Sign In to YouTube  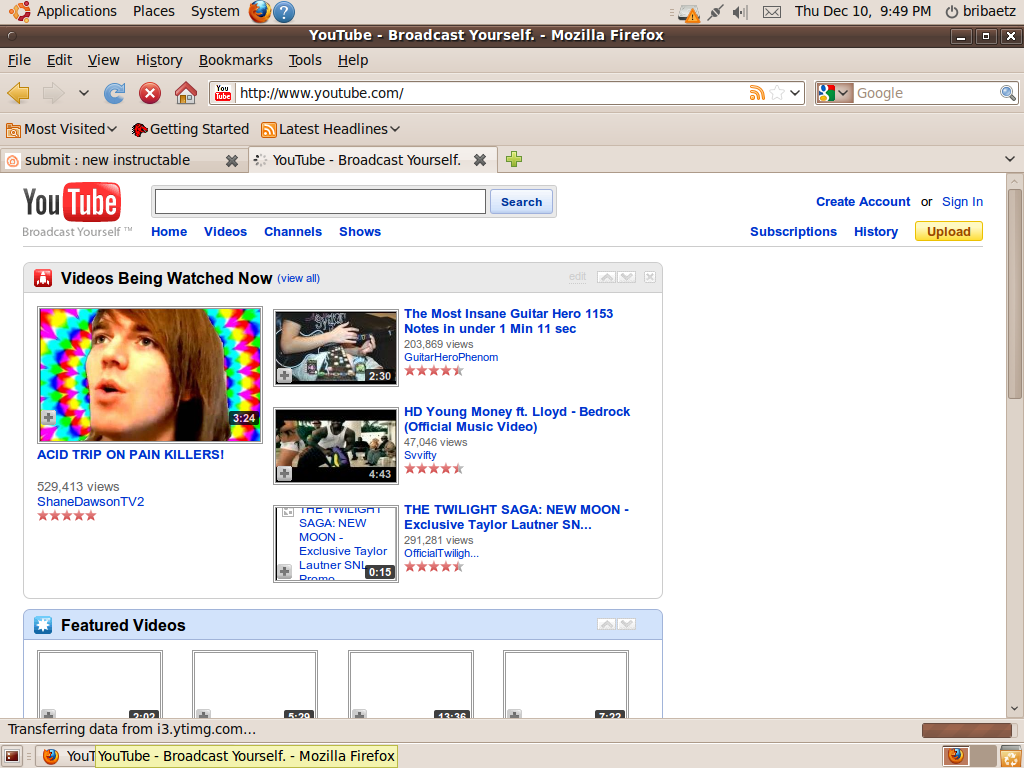pyautogui.click(x=962, y=201)
